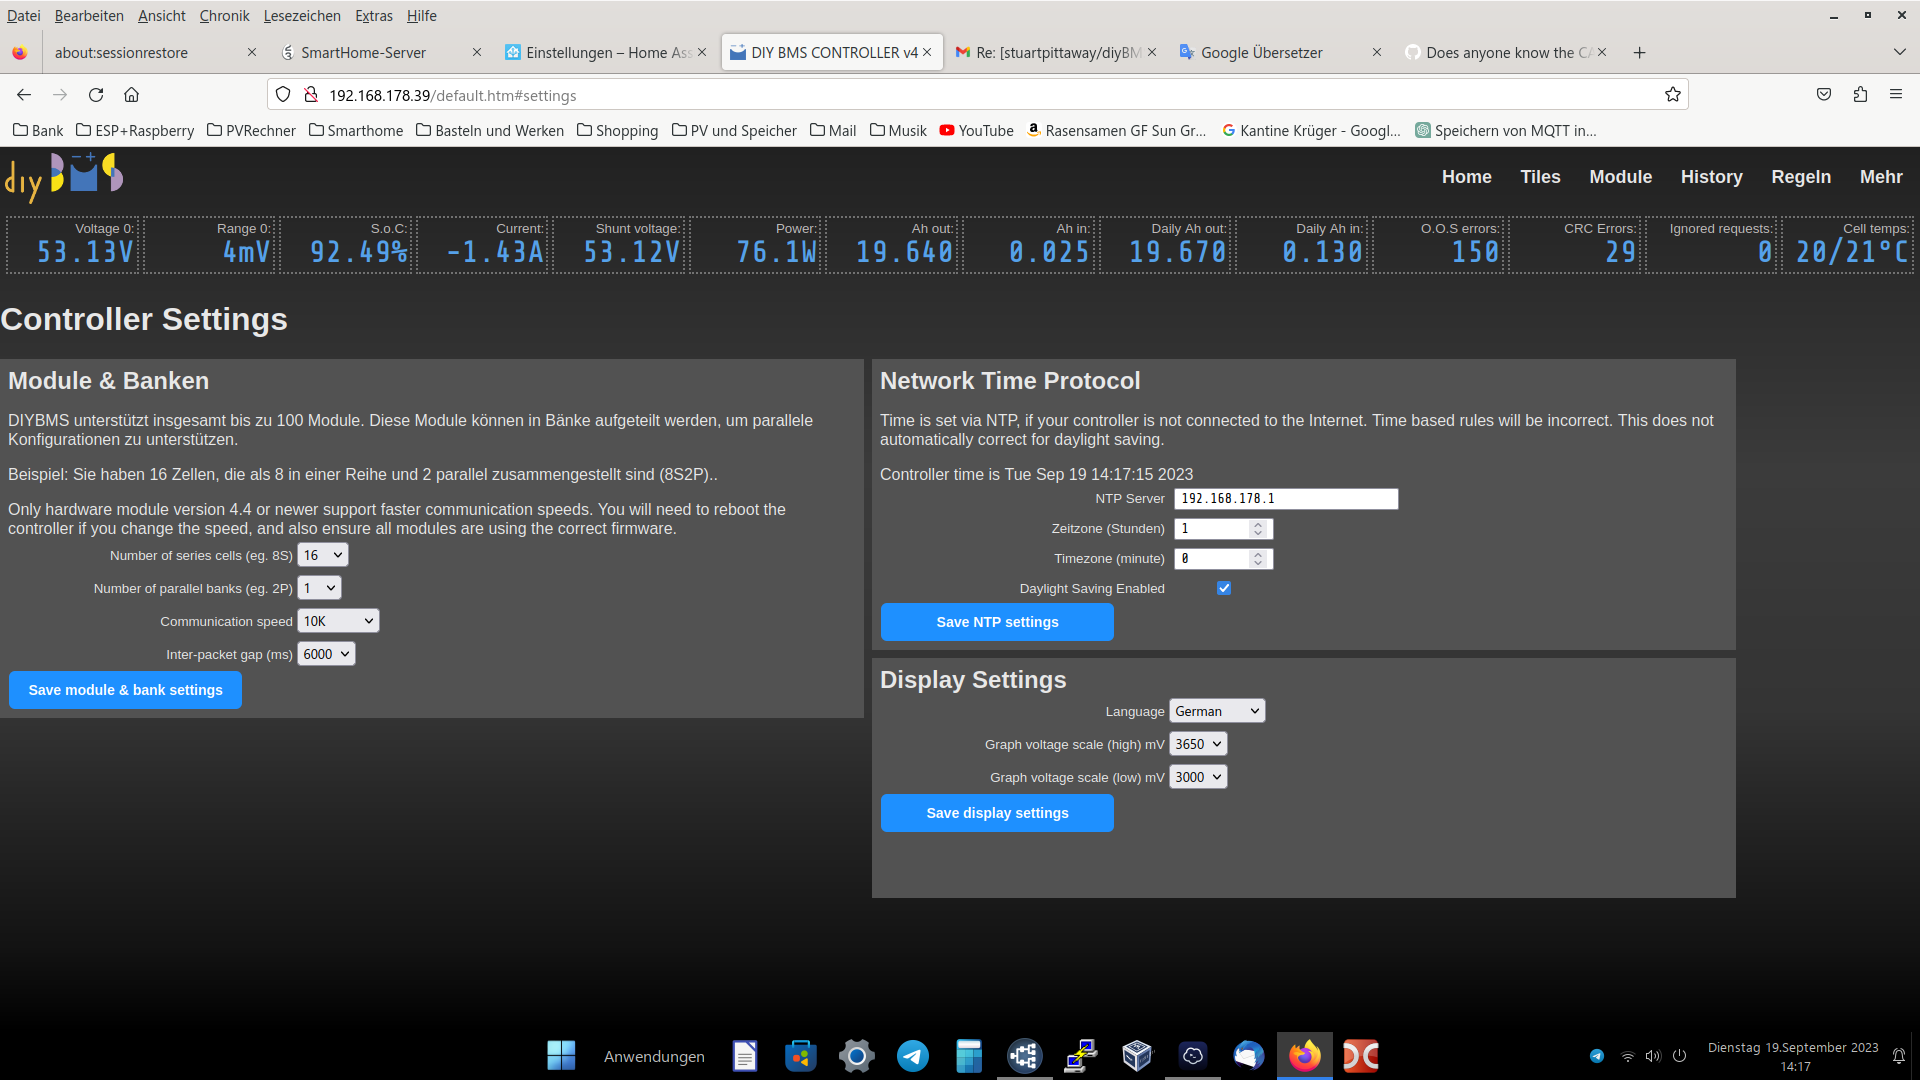Viewport: 1920px width, 1080px height.
Task: Switch to the Google Übersetzer tab
Action: click(1261, 53)
